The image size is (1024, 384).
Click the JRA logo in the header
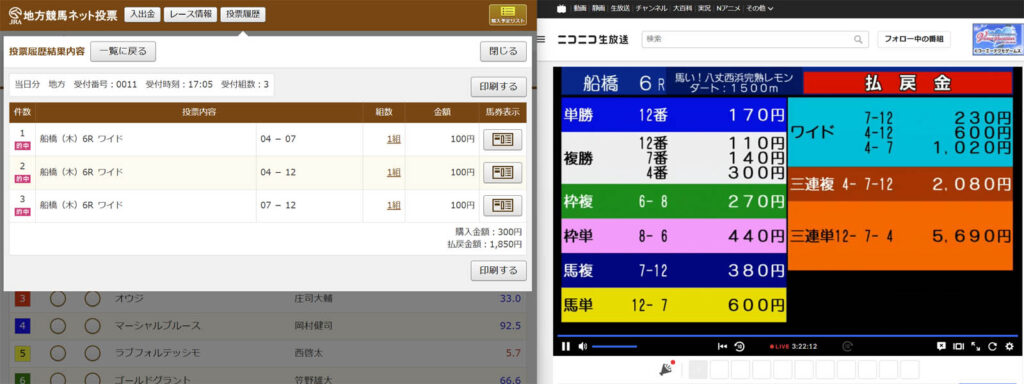(15, 16)
